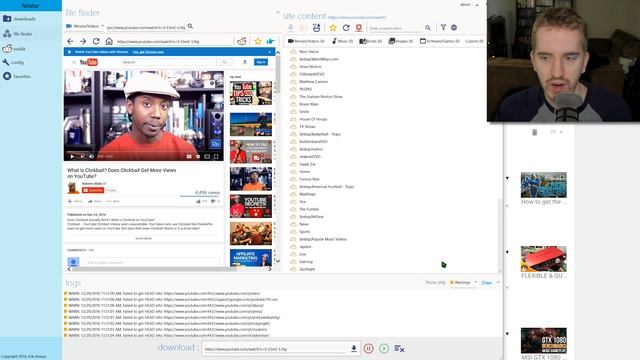
Task: Click site content download arrow icon
Action: click(291, 28)
